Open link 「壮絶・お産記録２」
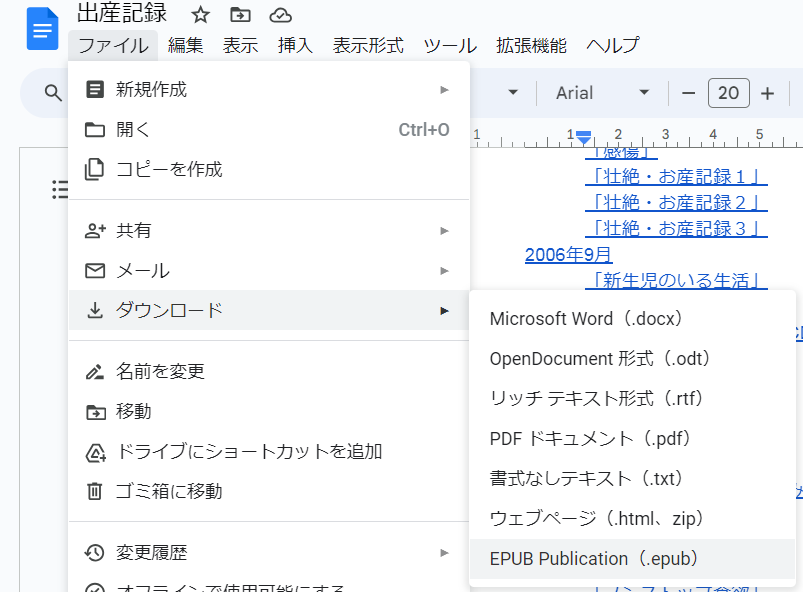The width and height of the screenshot is (803, 592). click(x=676, y=202)
